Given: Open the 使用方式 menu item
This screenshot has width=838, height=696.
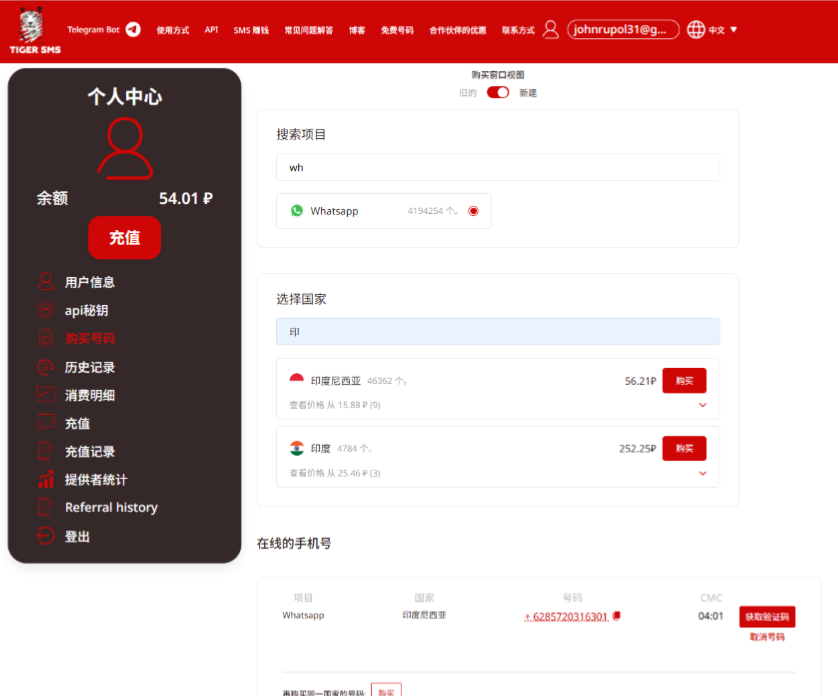Looking at the screenshot, I should 173,30.
